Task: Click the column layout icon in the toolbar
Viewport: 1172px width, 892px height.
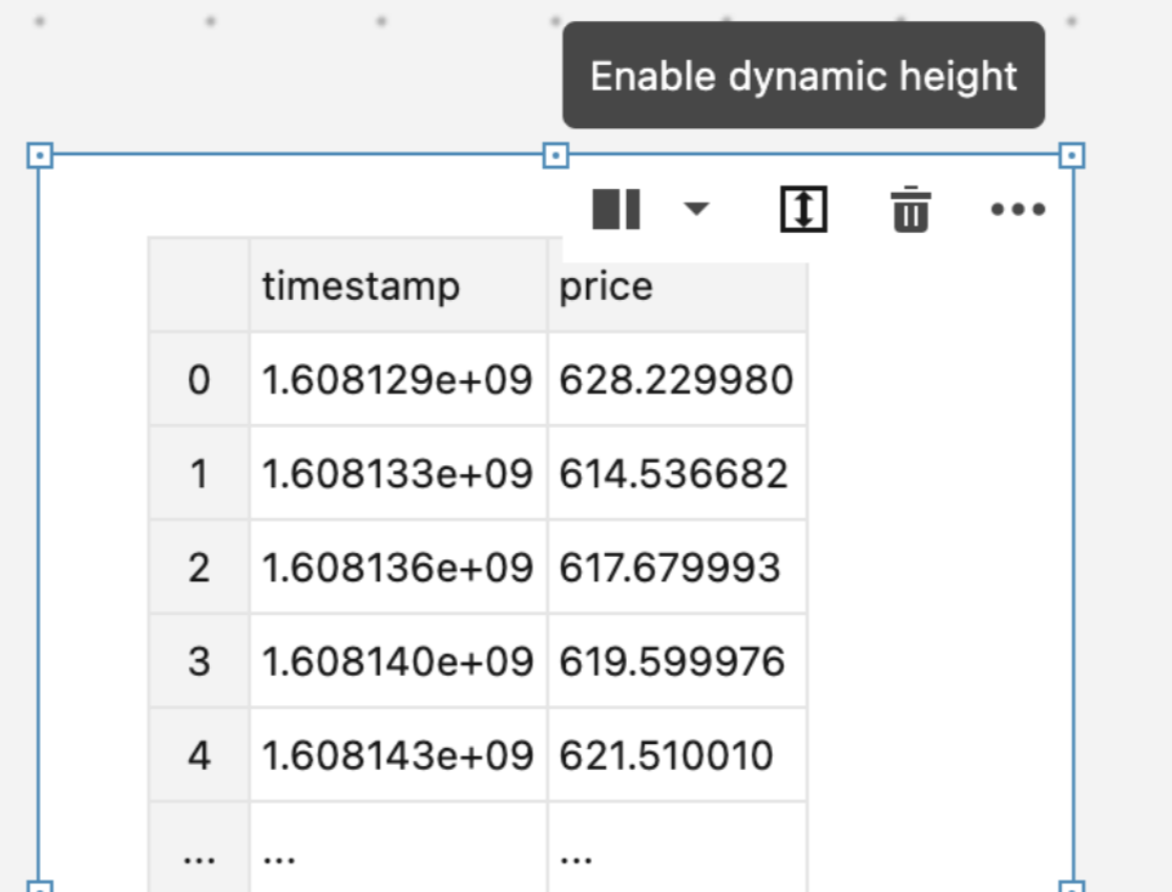Action: [x=615, y=209]
